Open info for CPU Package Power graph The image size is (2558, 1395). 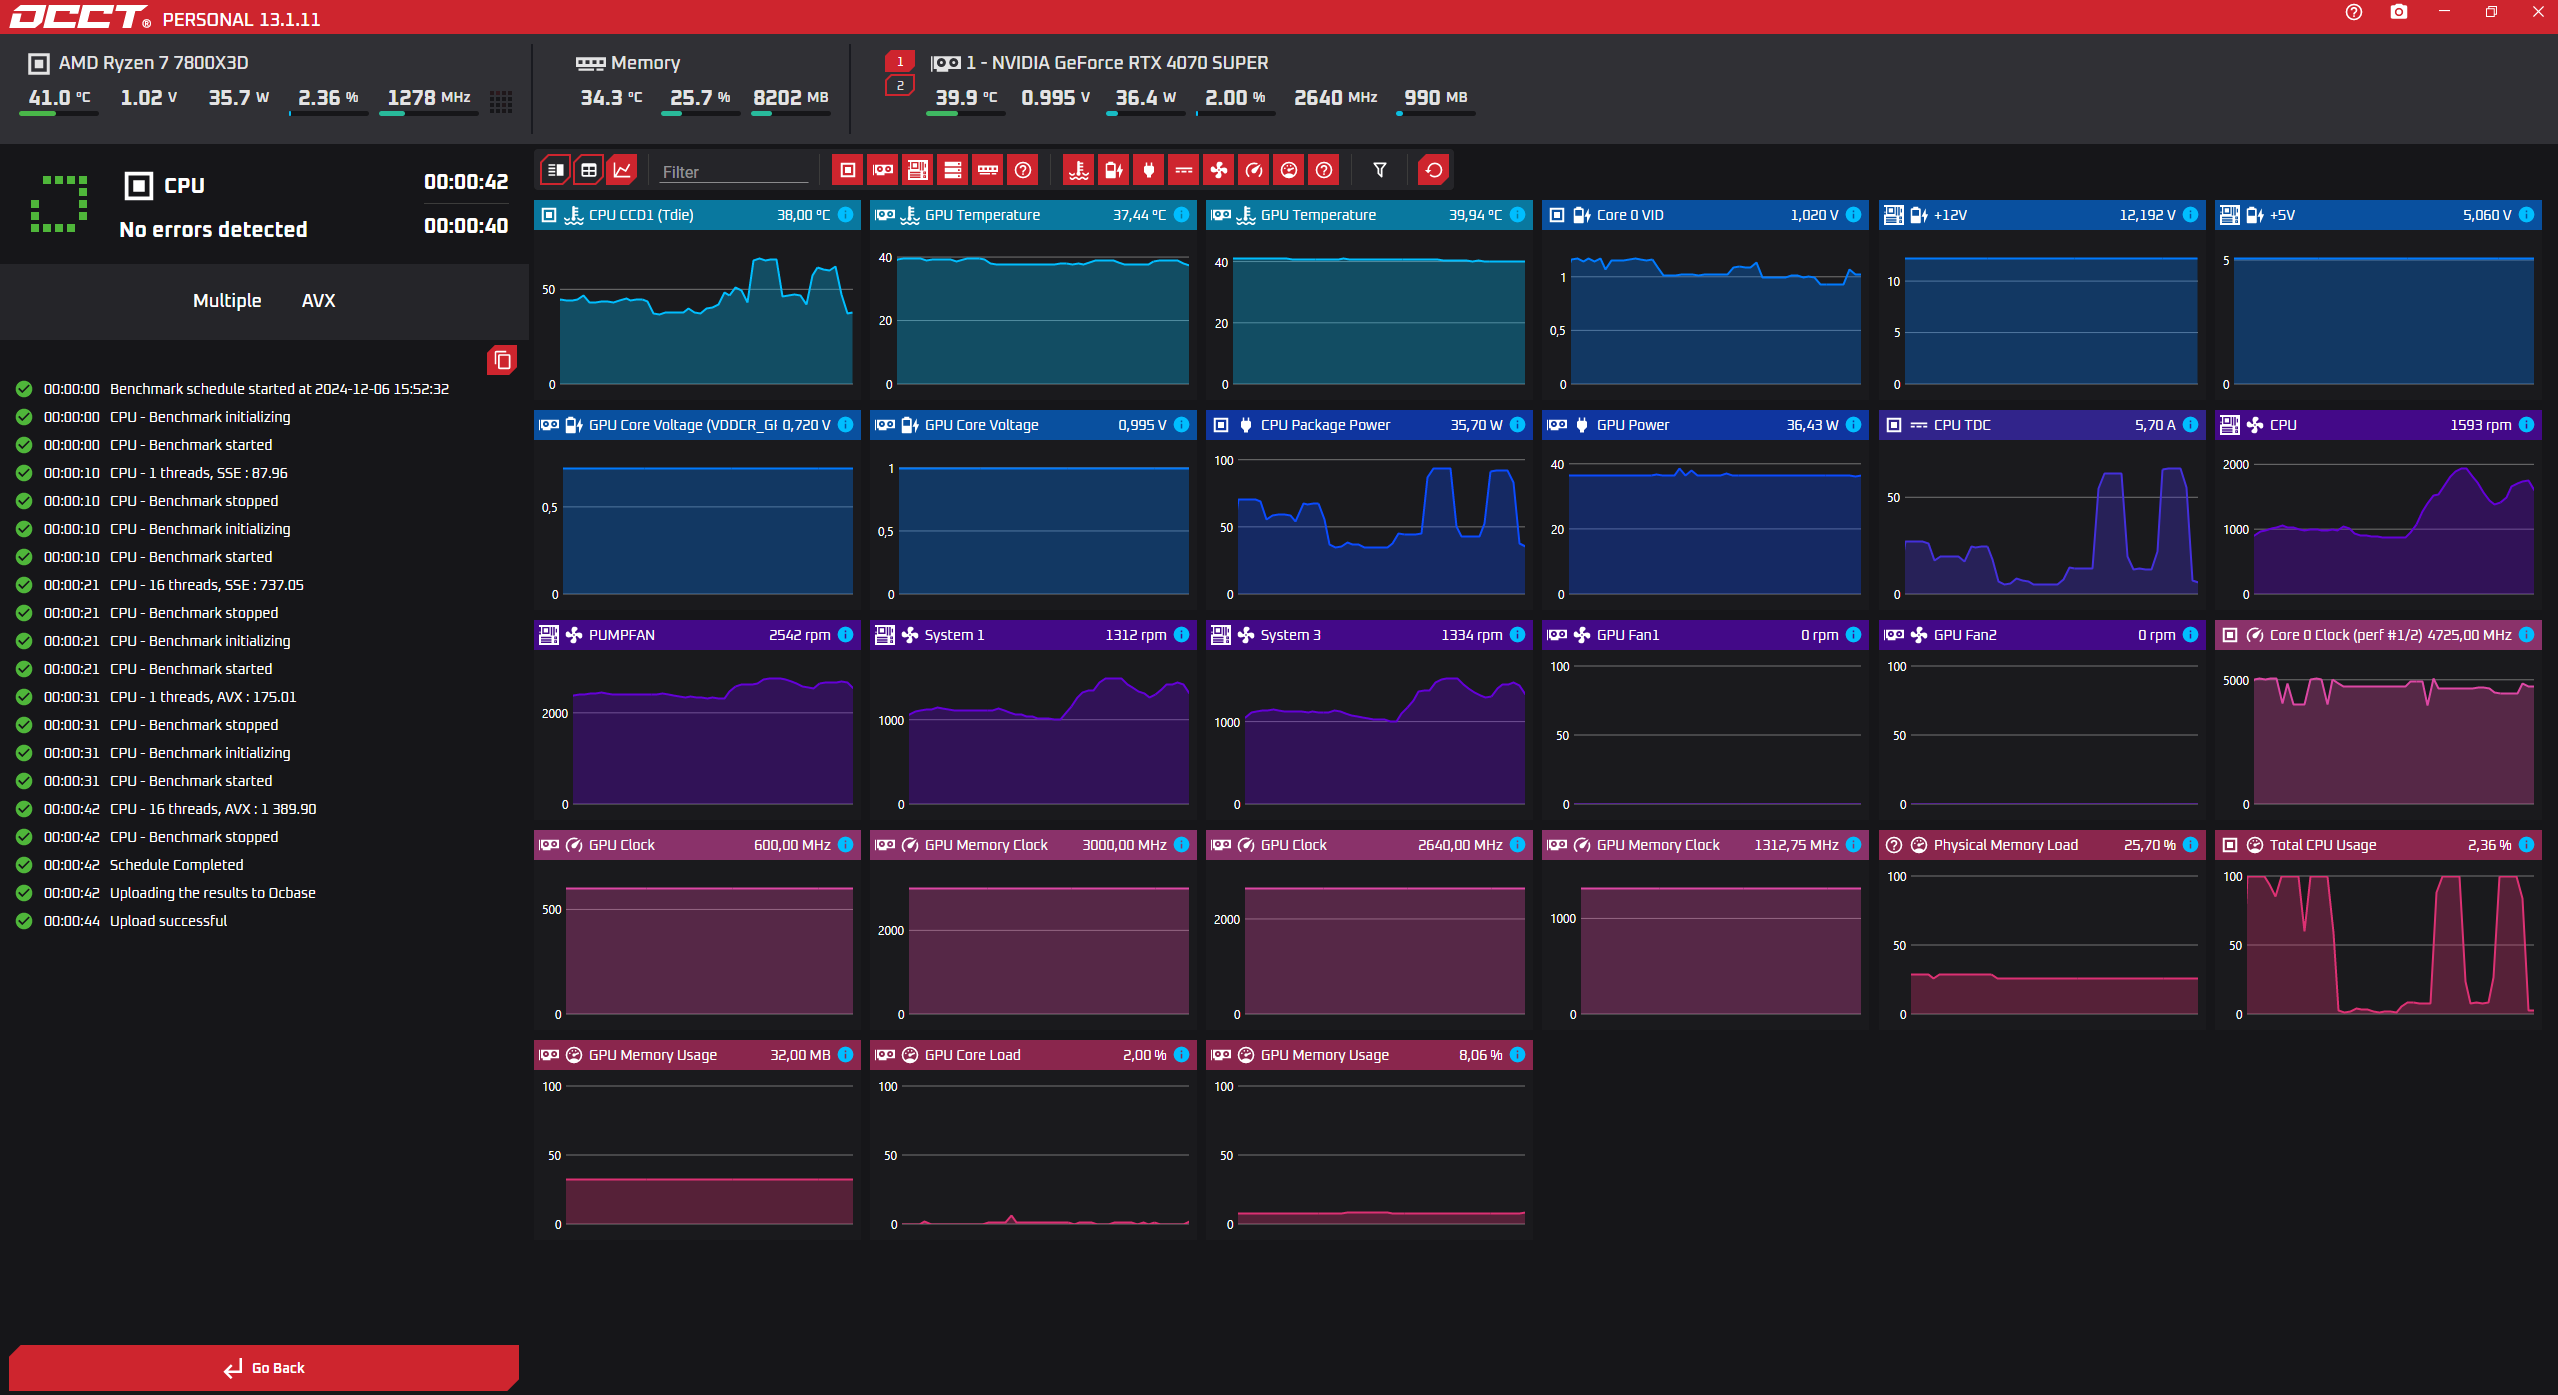(1517, 425)
